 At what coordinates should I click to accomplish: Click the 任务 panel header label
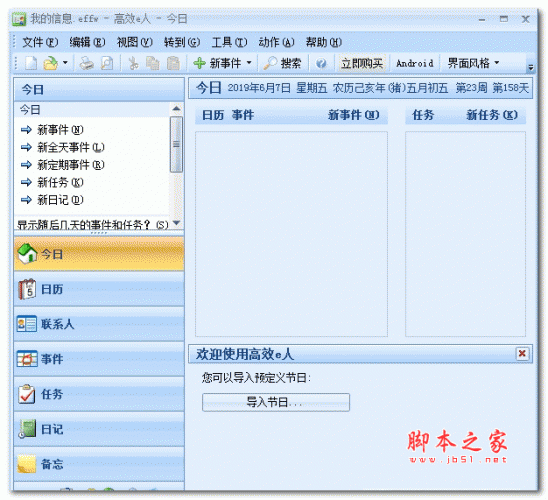[423, 115]
